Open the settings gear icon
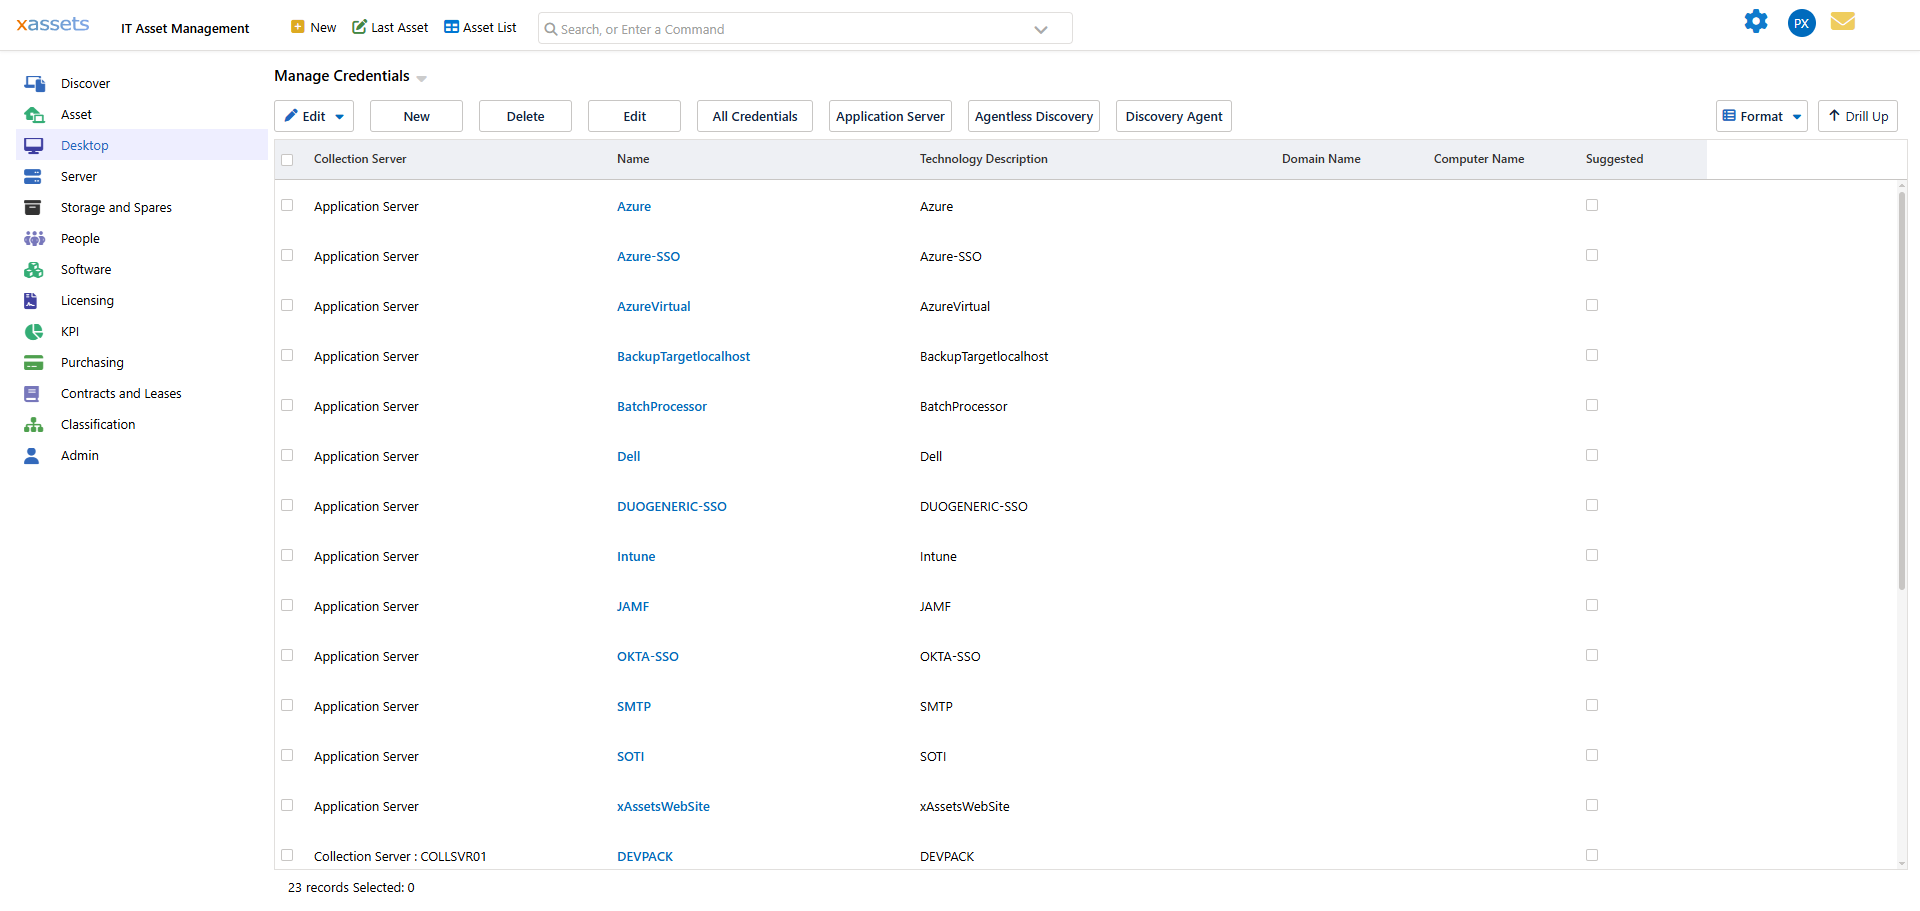 1757,21
